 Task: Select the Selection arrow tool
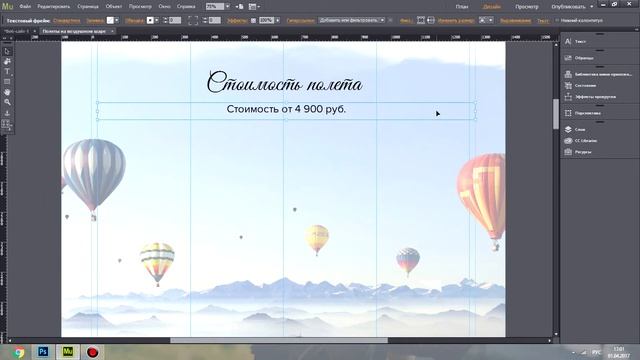tap(7, 51)
